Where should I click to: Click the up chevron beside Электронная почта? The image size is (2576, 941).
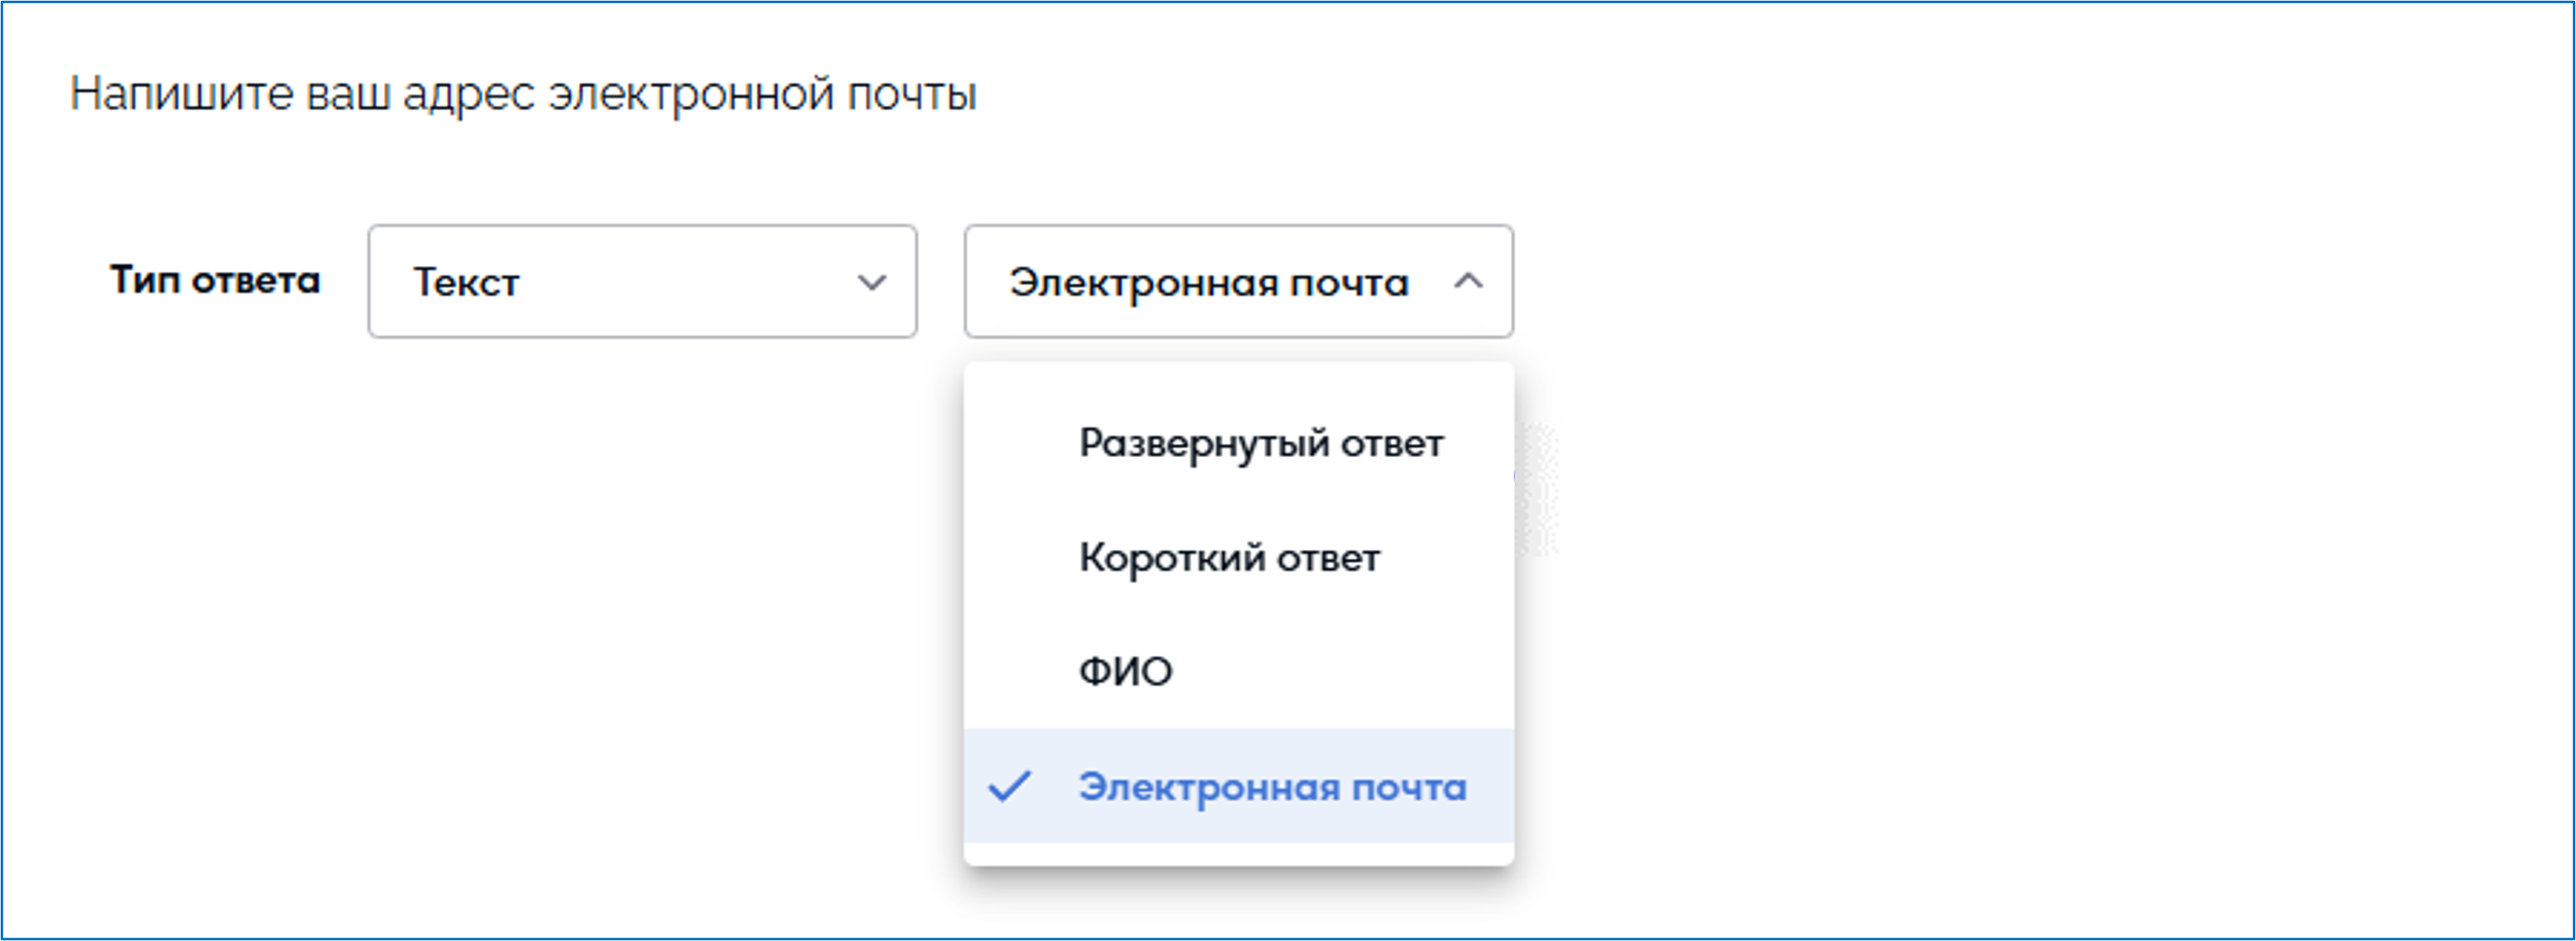pyautogui.click(x=1467, y=282)
